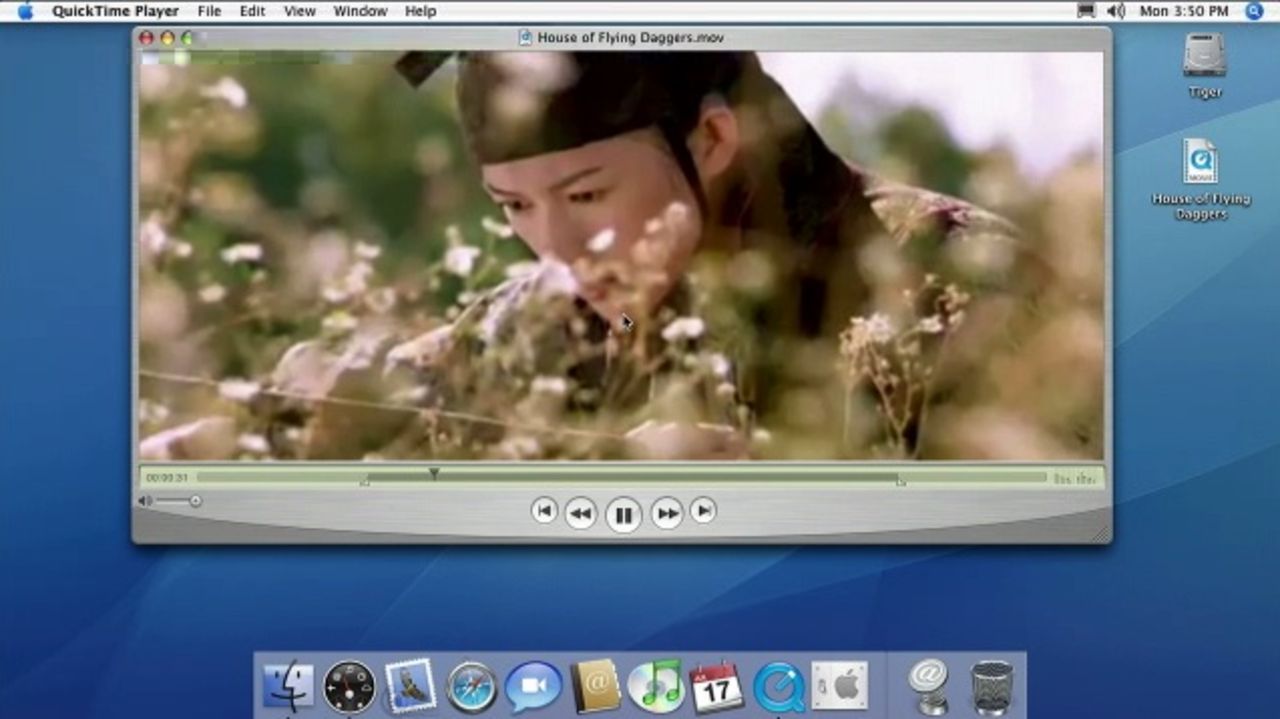Click the fast forward button
This screenshot has width=1280, height=719.
pyautogui.click(x=667, y=514)
